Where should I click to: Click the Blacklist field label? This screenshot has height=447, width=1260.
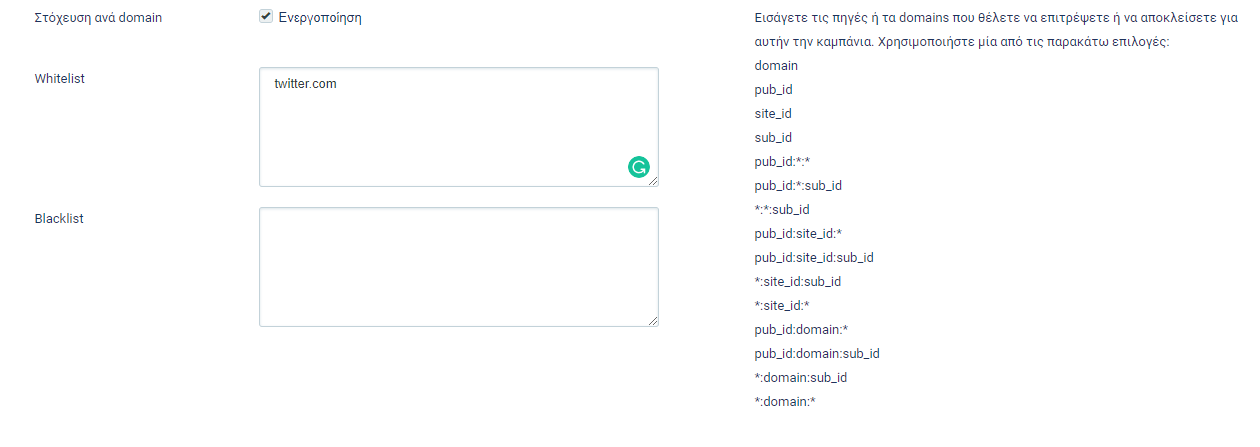59,218
